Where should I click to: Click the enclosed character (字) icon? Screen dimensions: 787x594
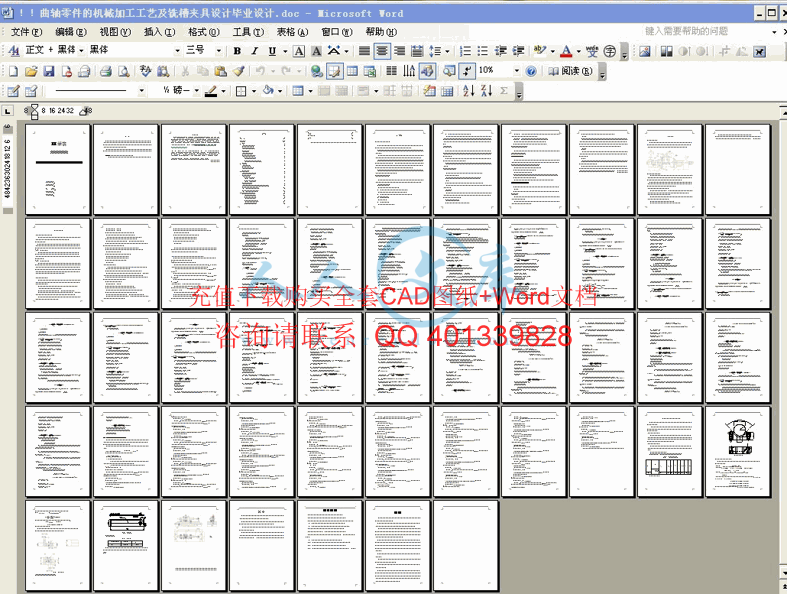[609, 51]
